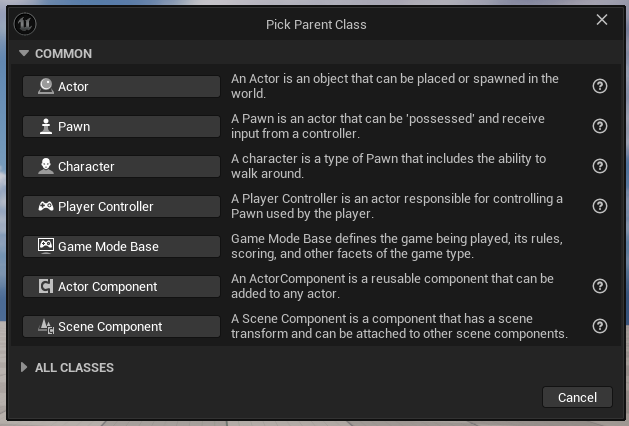Open help for Player Controller class
This screenshot has width=629, height=426.
(600, 206)
